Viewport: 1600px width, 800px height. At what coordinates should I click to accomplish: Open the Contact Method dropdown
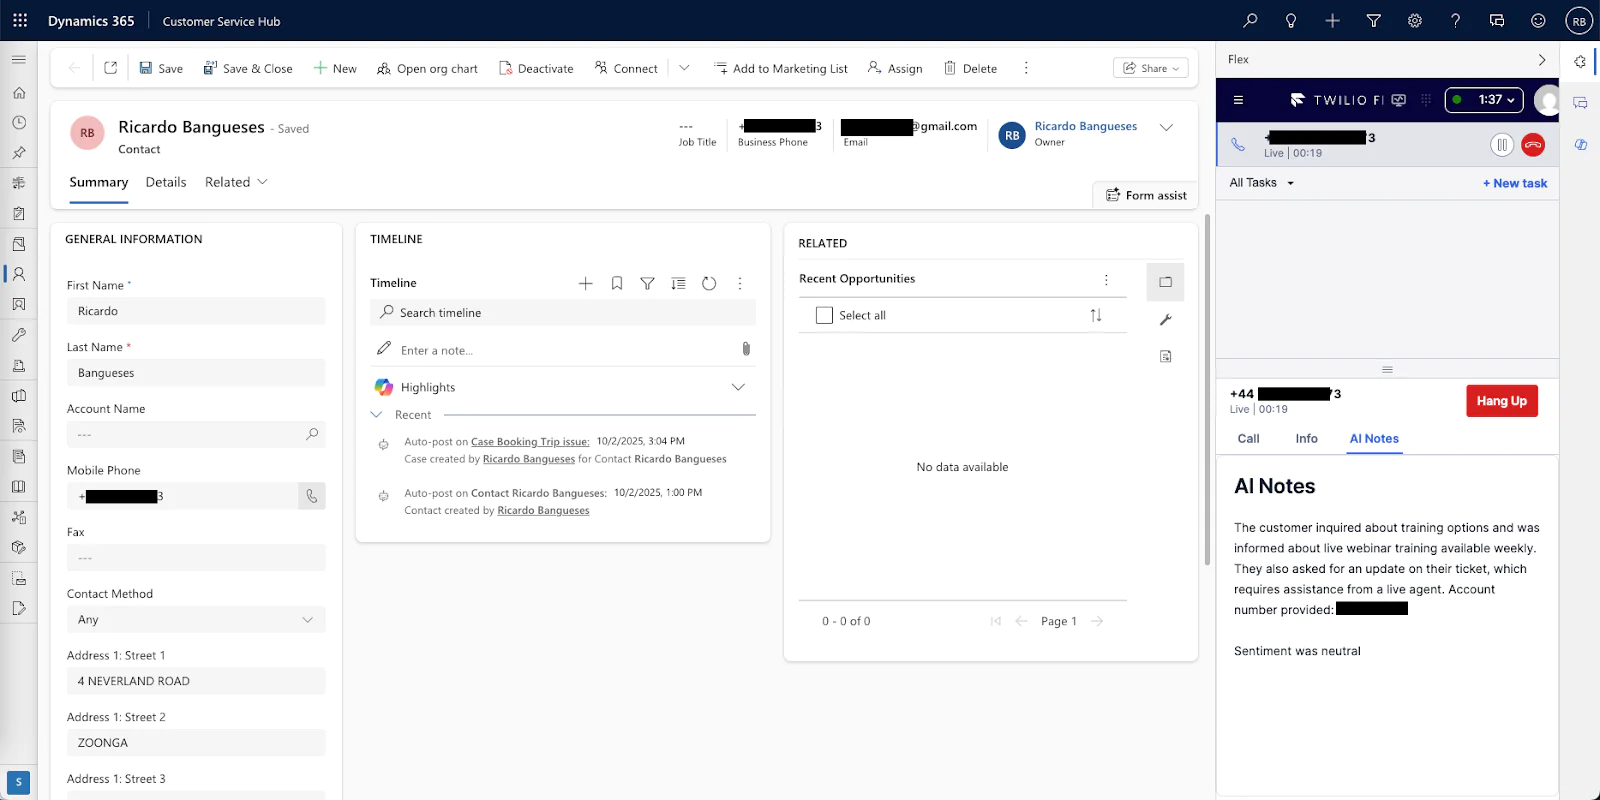point(196,620)
